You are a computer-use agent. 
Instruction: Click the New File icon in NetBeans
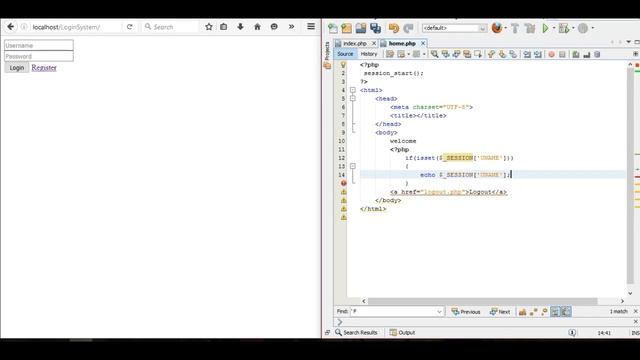333,28
